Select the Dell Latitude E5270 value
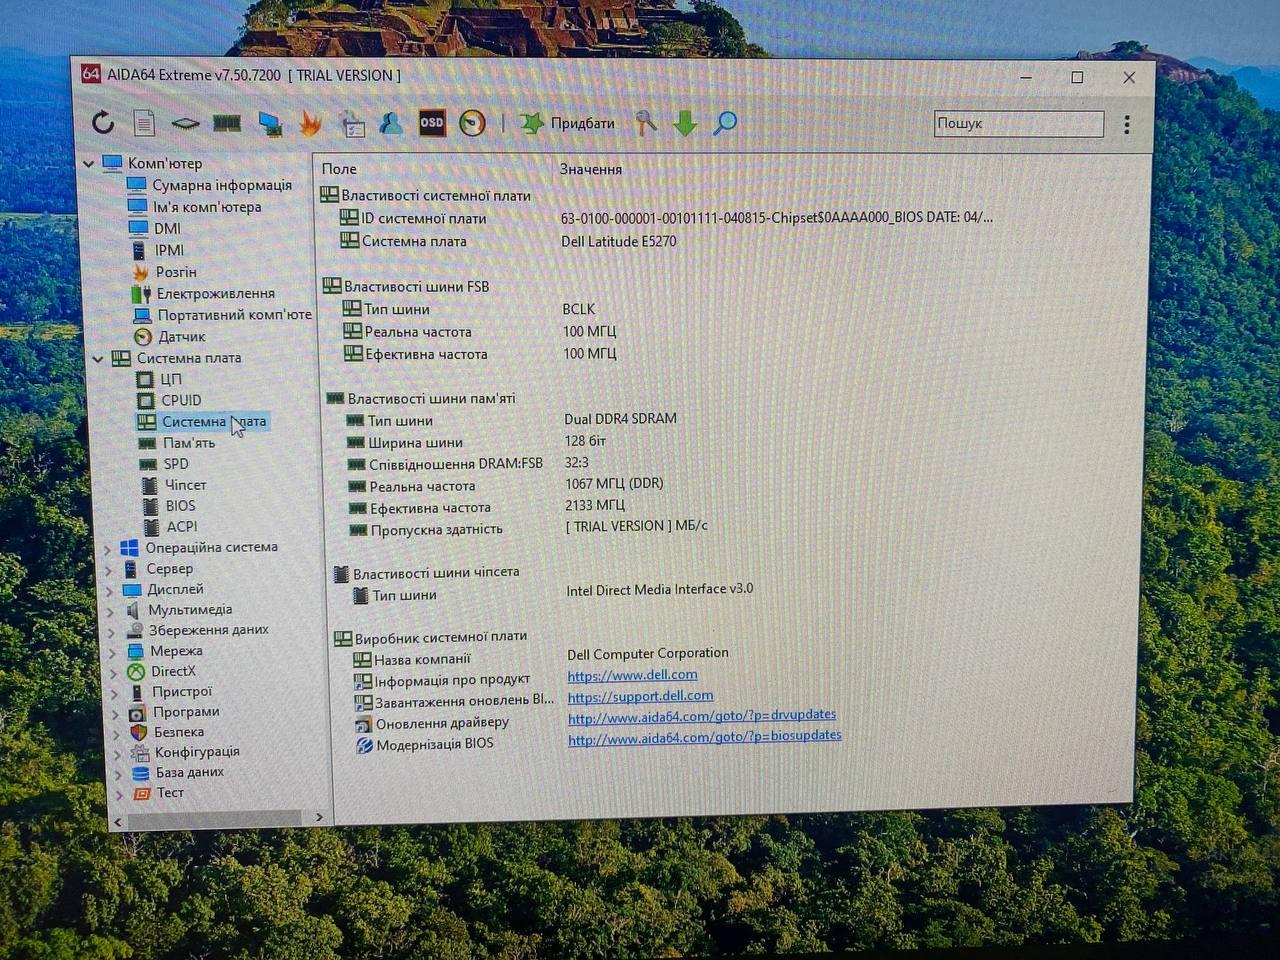 click(x=618, y=242)
